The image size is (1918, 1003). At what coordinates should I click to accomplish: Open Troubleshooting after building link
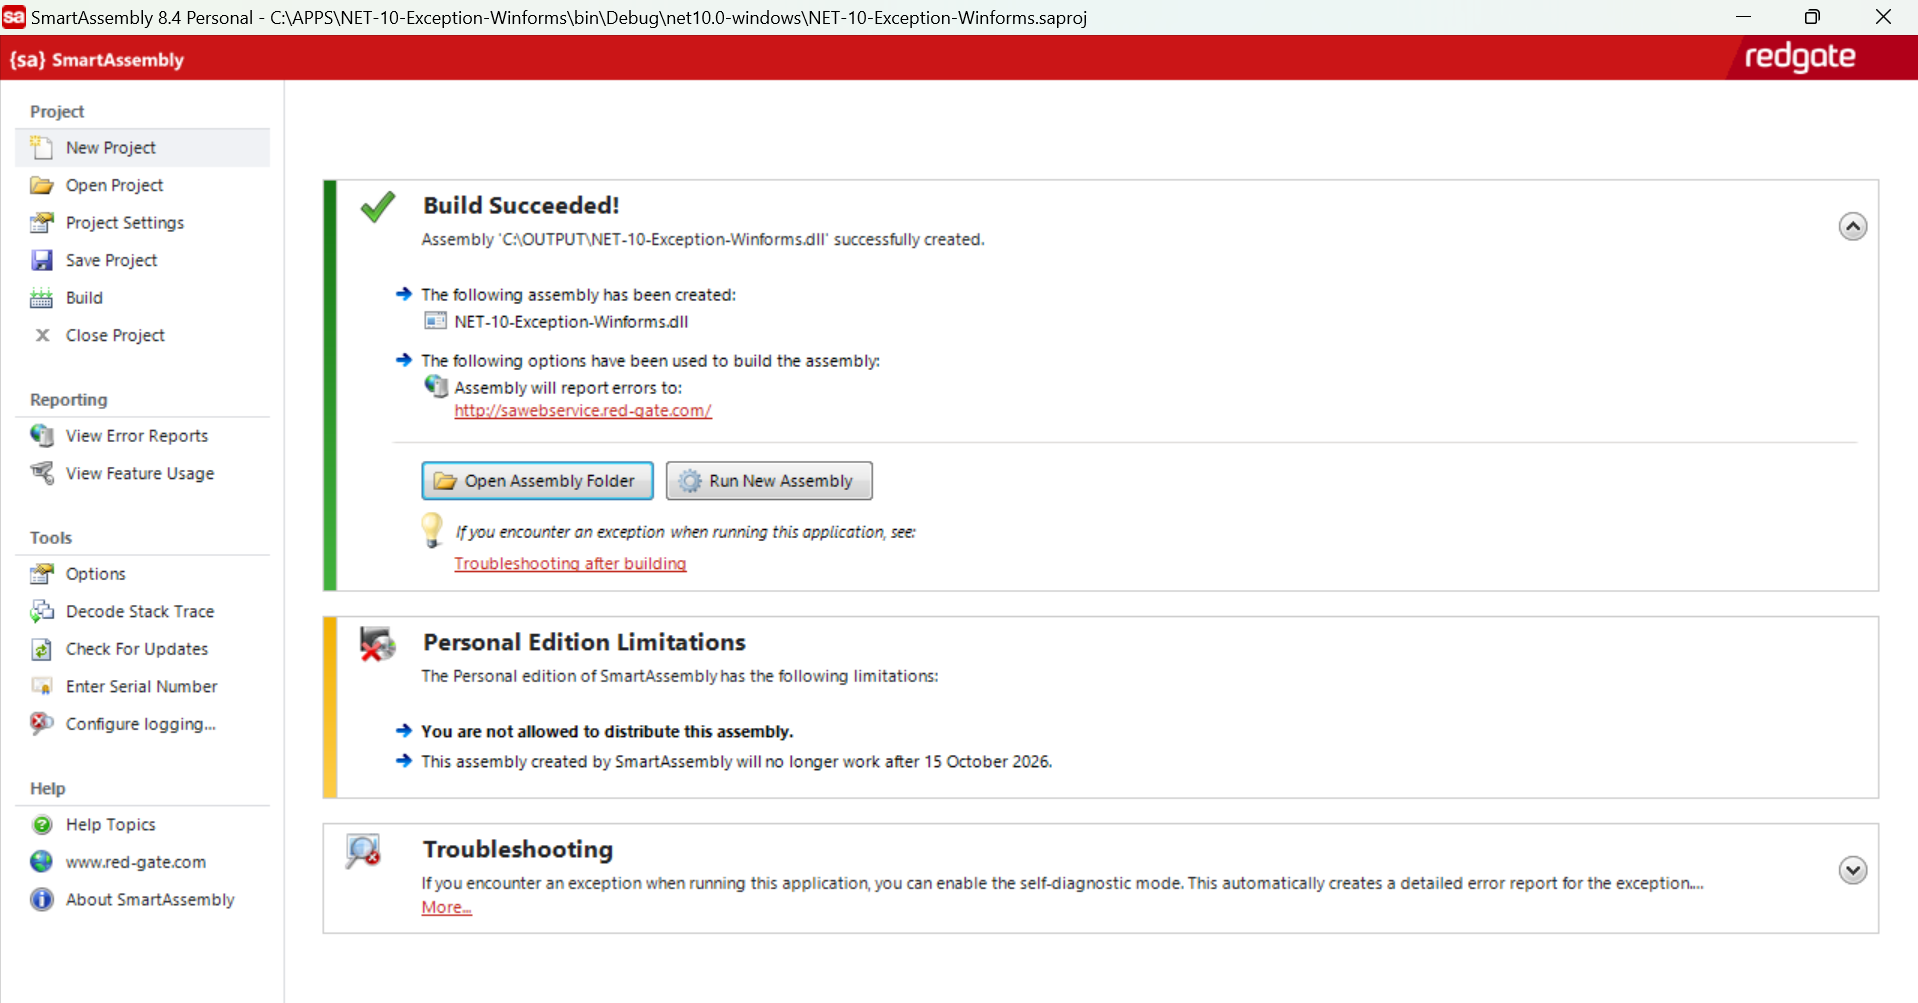pyautogui.click(x=570, y=564)
